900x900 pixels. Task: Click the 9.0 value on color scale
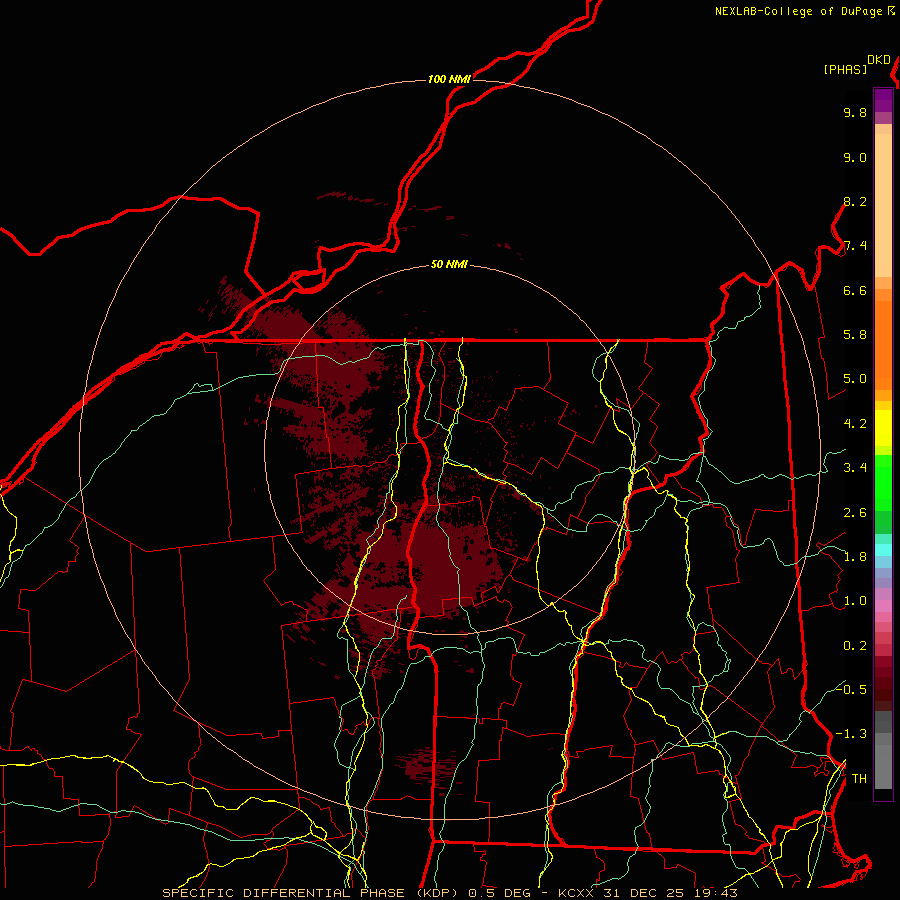click(x=855, y=157)
